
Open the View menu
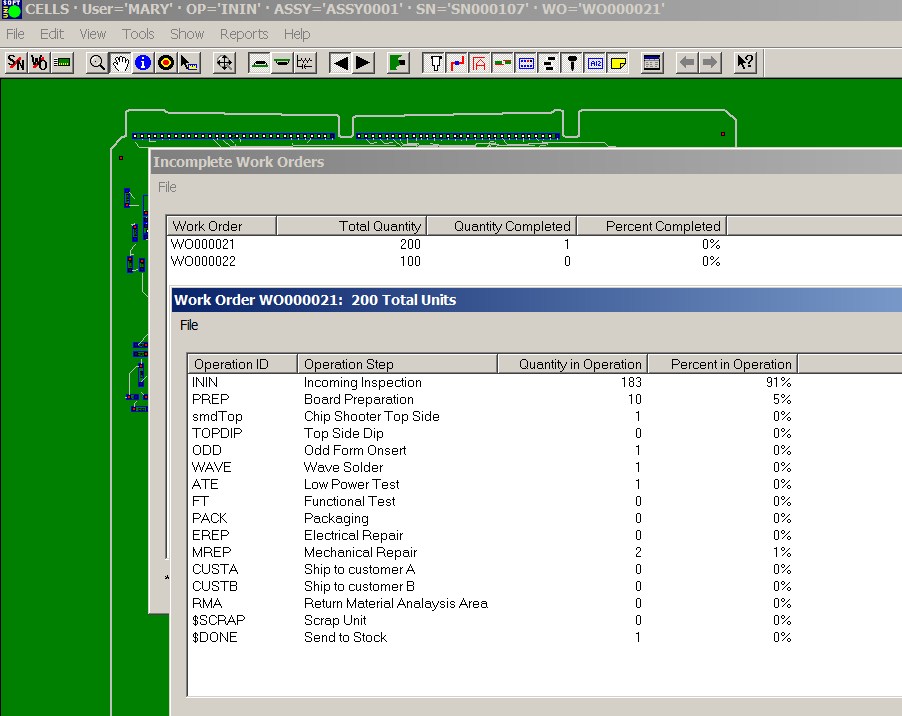(x=92, y=33)
